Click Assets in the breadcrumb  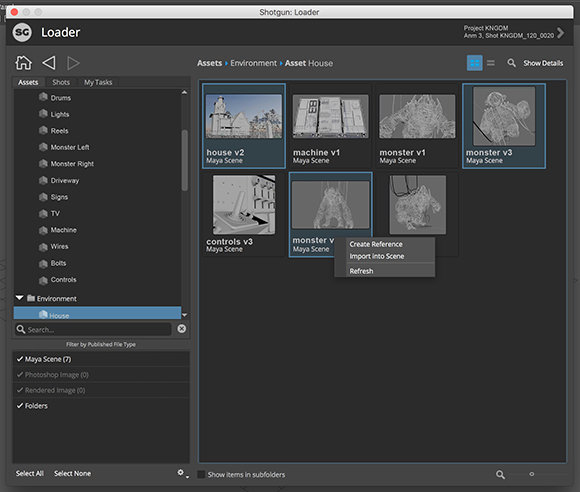pos(209,63)
